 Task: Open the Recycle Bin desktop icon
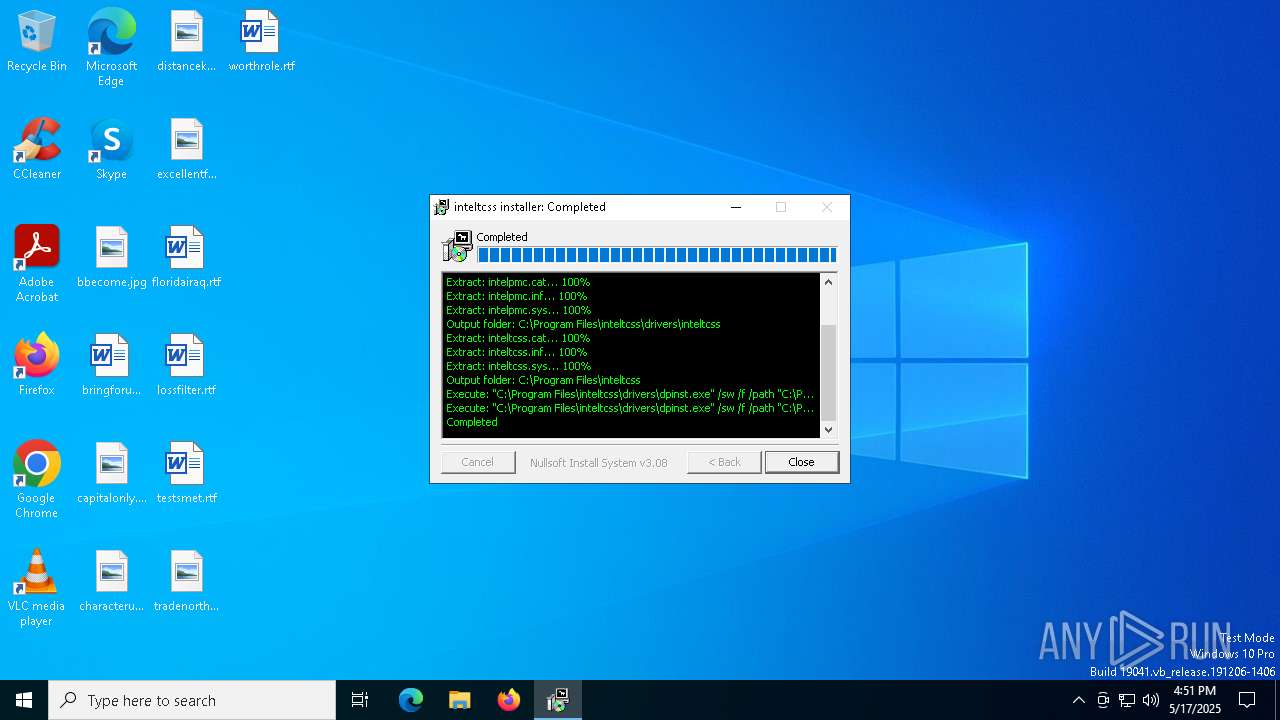(37, 41)
